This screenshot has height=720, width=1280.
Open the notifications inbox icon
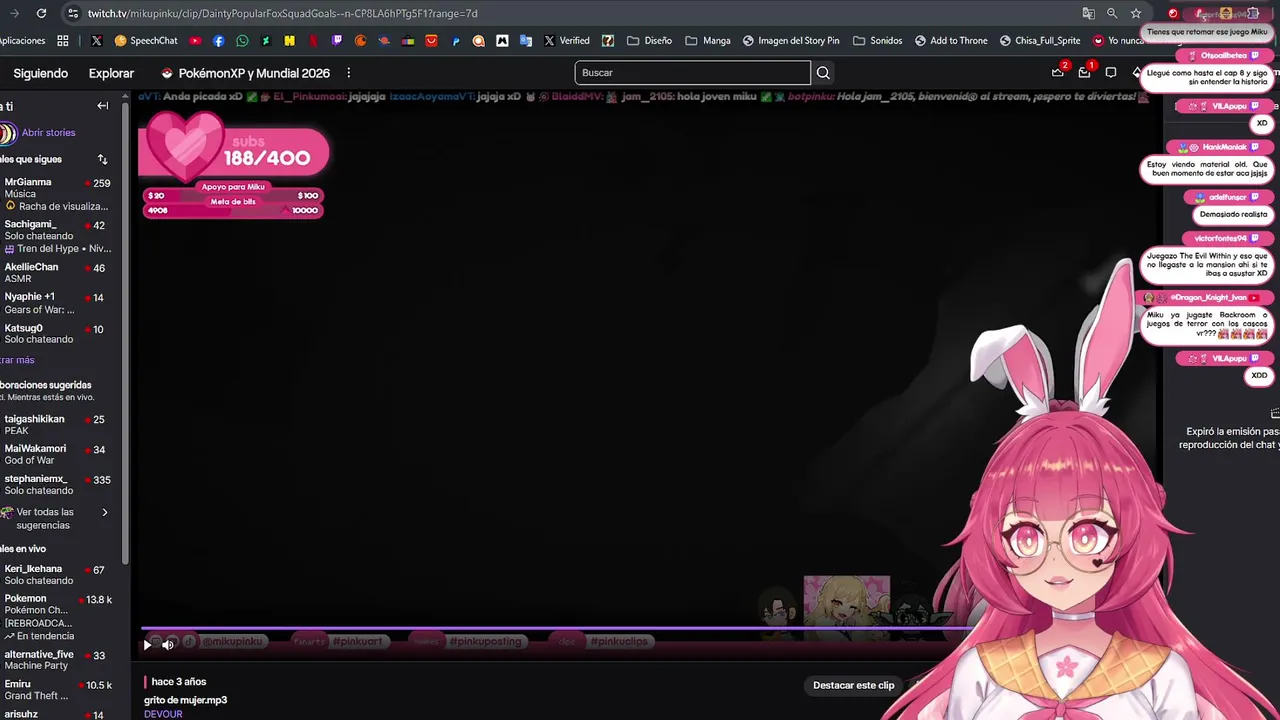point(1084,72)
